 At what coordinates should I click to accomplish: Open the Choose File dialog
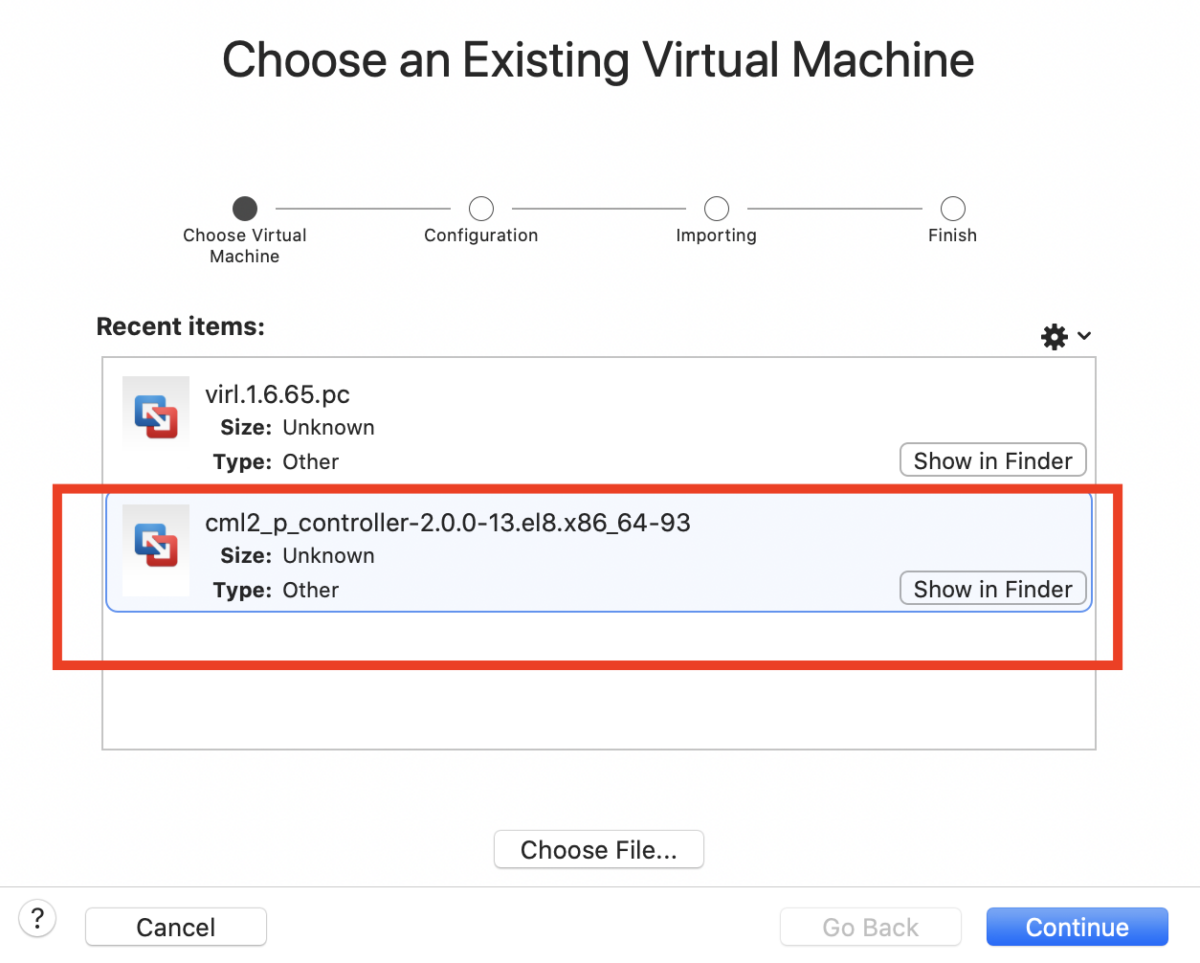(x=598, y=849)
